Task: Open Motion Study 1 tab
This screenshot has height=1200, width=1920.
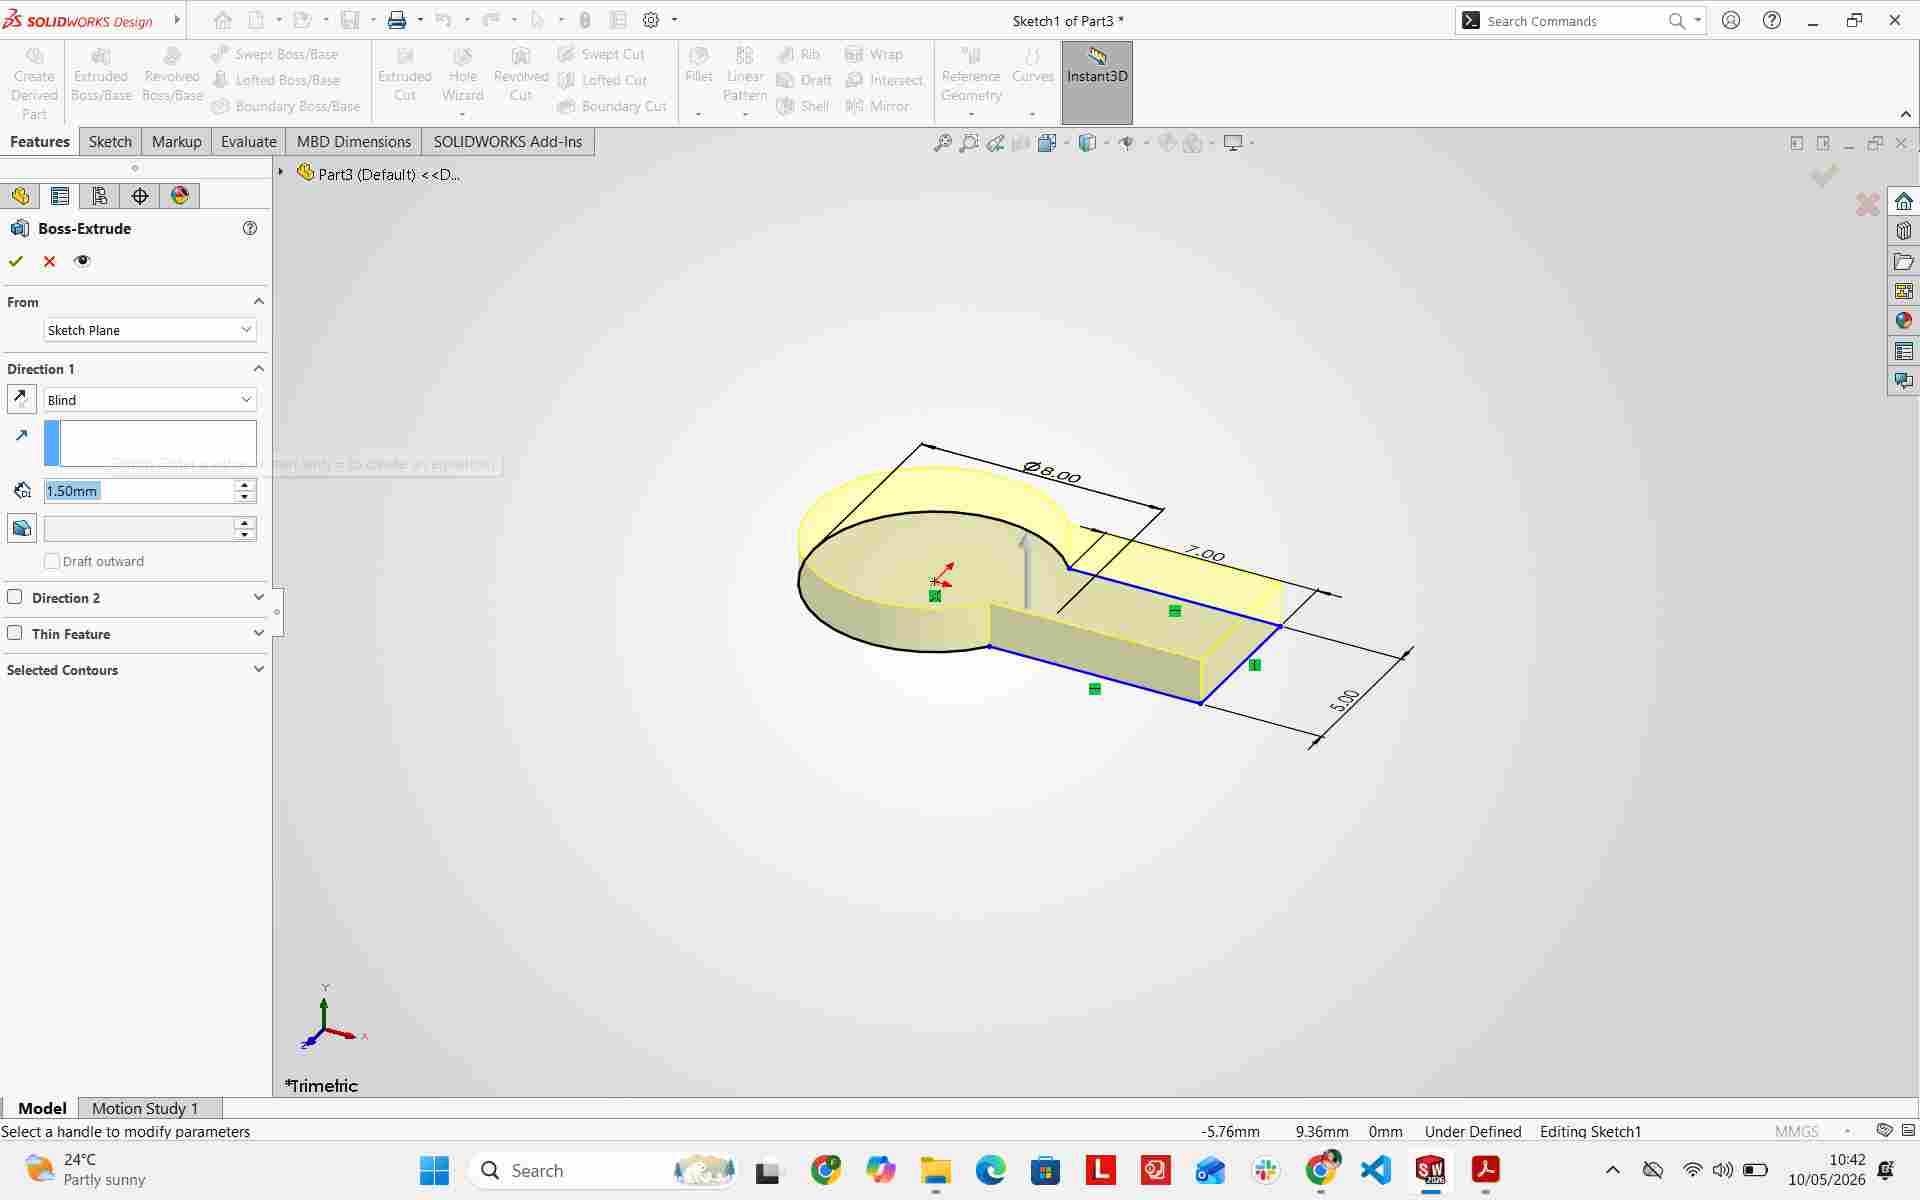Action: click(x=145, y=1108)
